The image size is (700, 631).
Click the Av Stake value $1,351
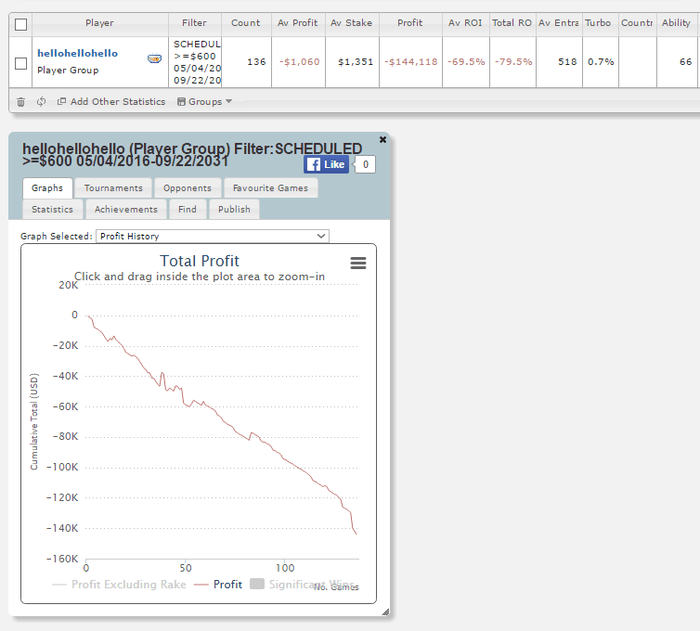(355, 62)
